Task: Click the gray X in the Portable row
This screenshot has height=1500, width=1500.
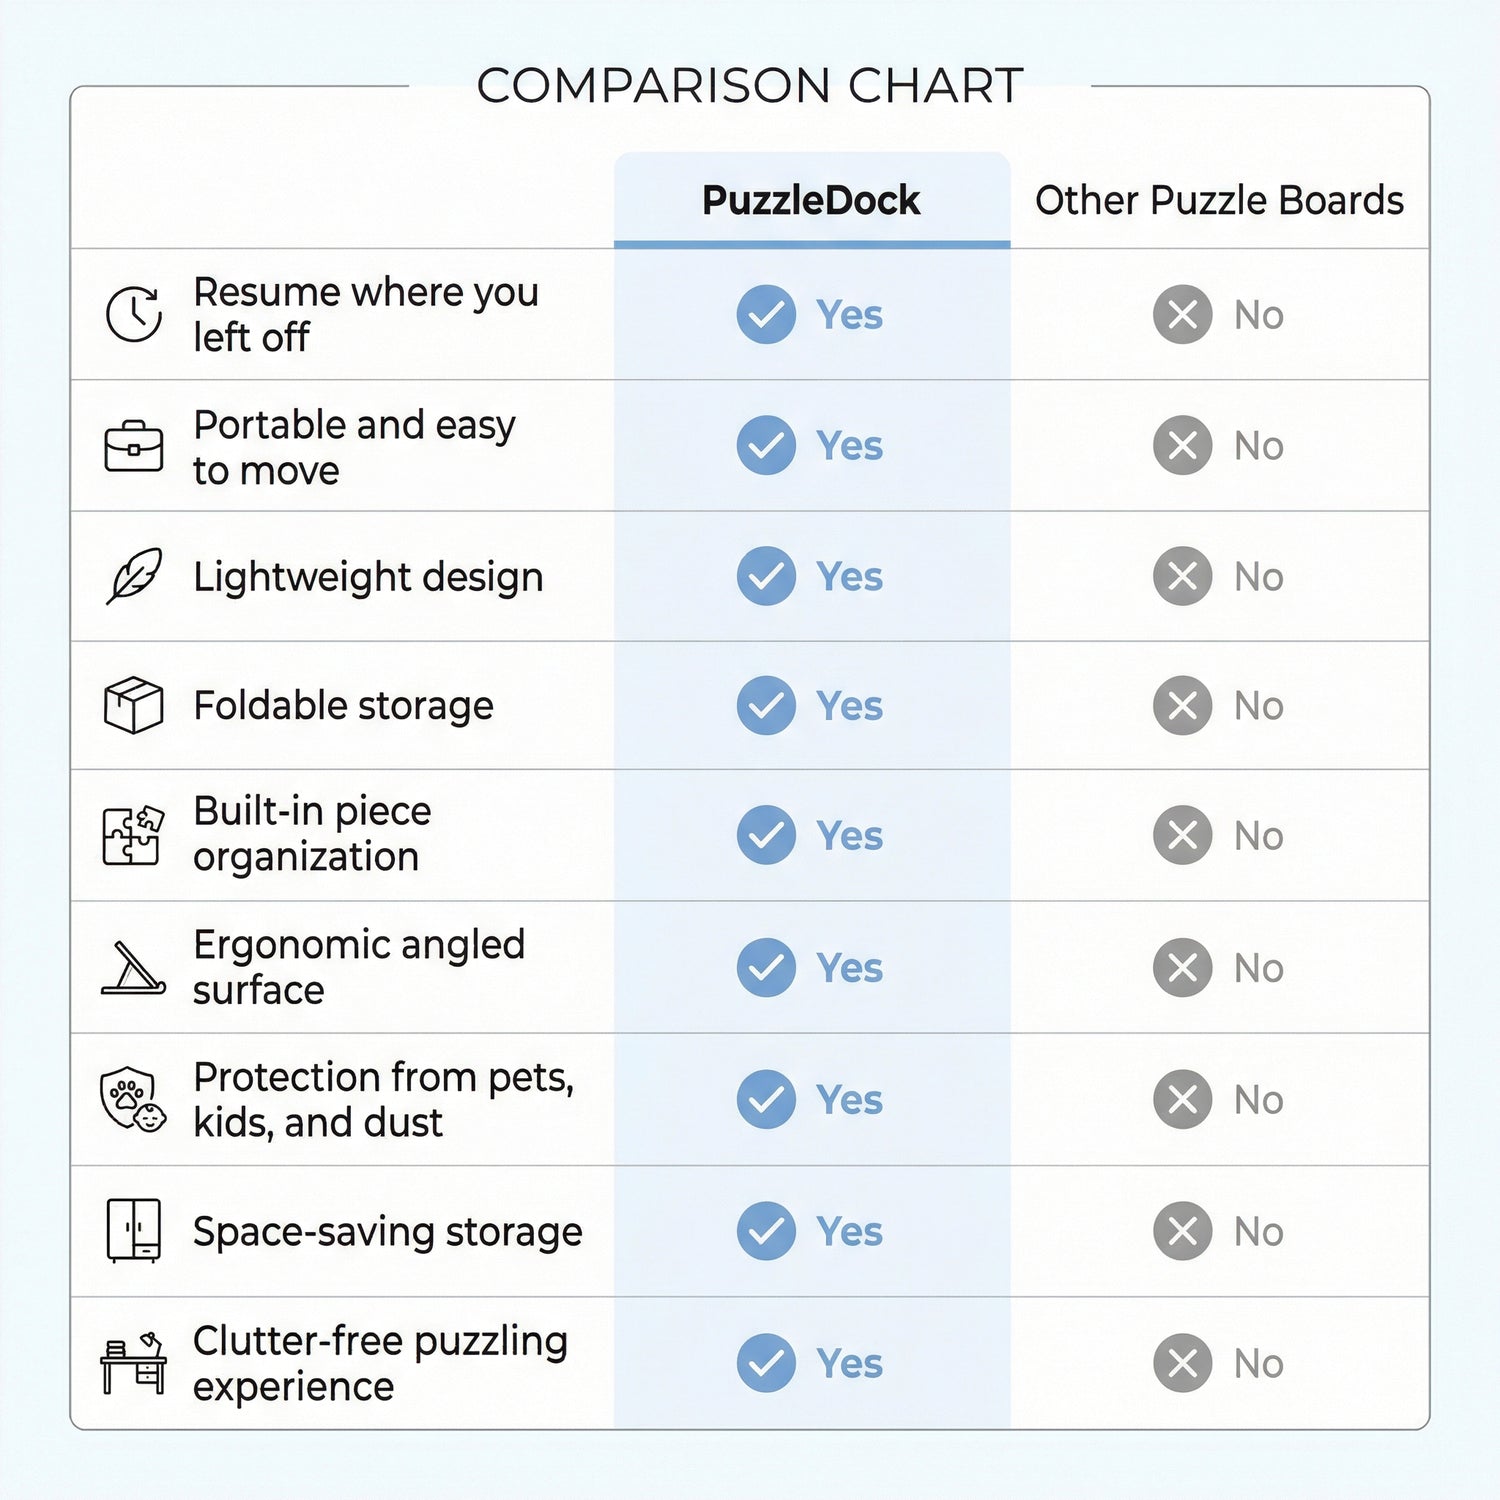Action: tap(1182, 445)
